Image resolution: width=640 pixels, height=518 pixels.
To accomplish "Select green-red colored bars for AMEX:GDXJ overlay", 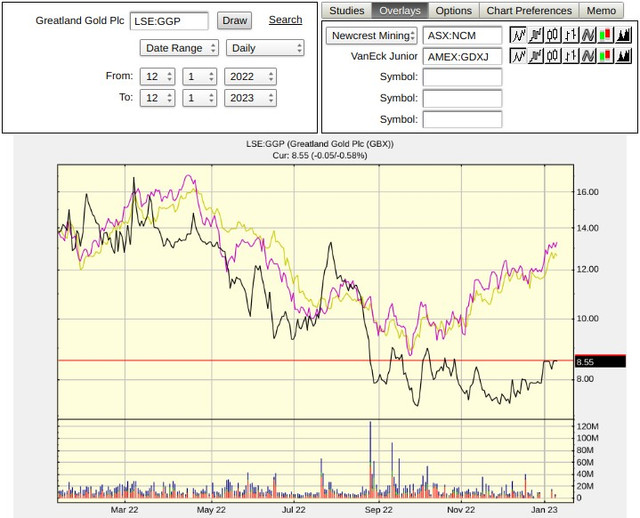I will point(606,56).
